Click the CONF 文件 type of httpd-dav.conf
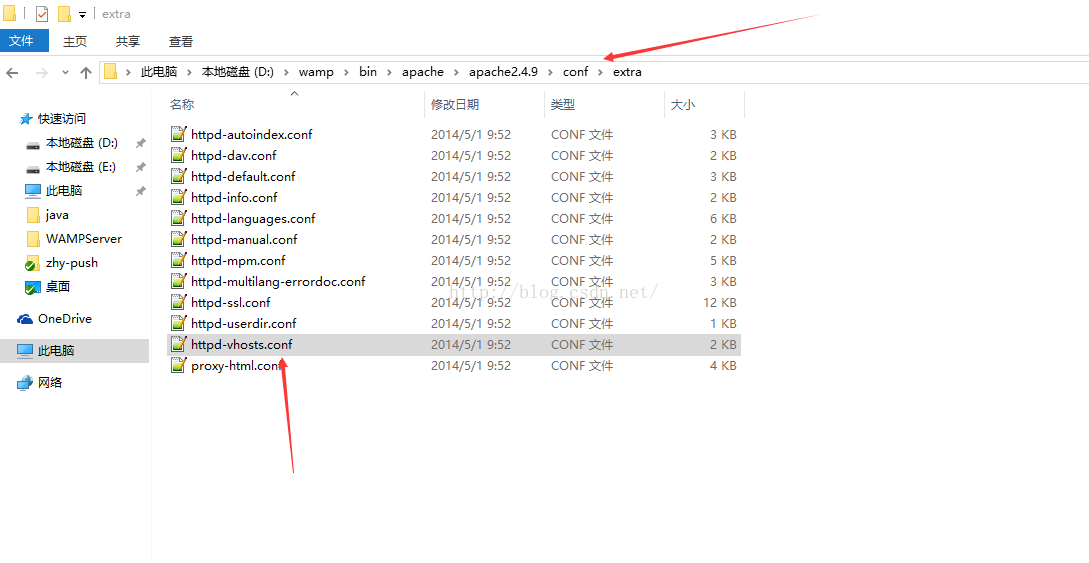The image size is (1089, 563). click(582, 156)
